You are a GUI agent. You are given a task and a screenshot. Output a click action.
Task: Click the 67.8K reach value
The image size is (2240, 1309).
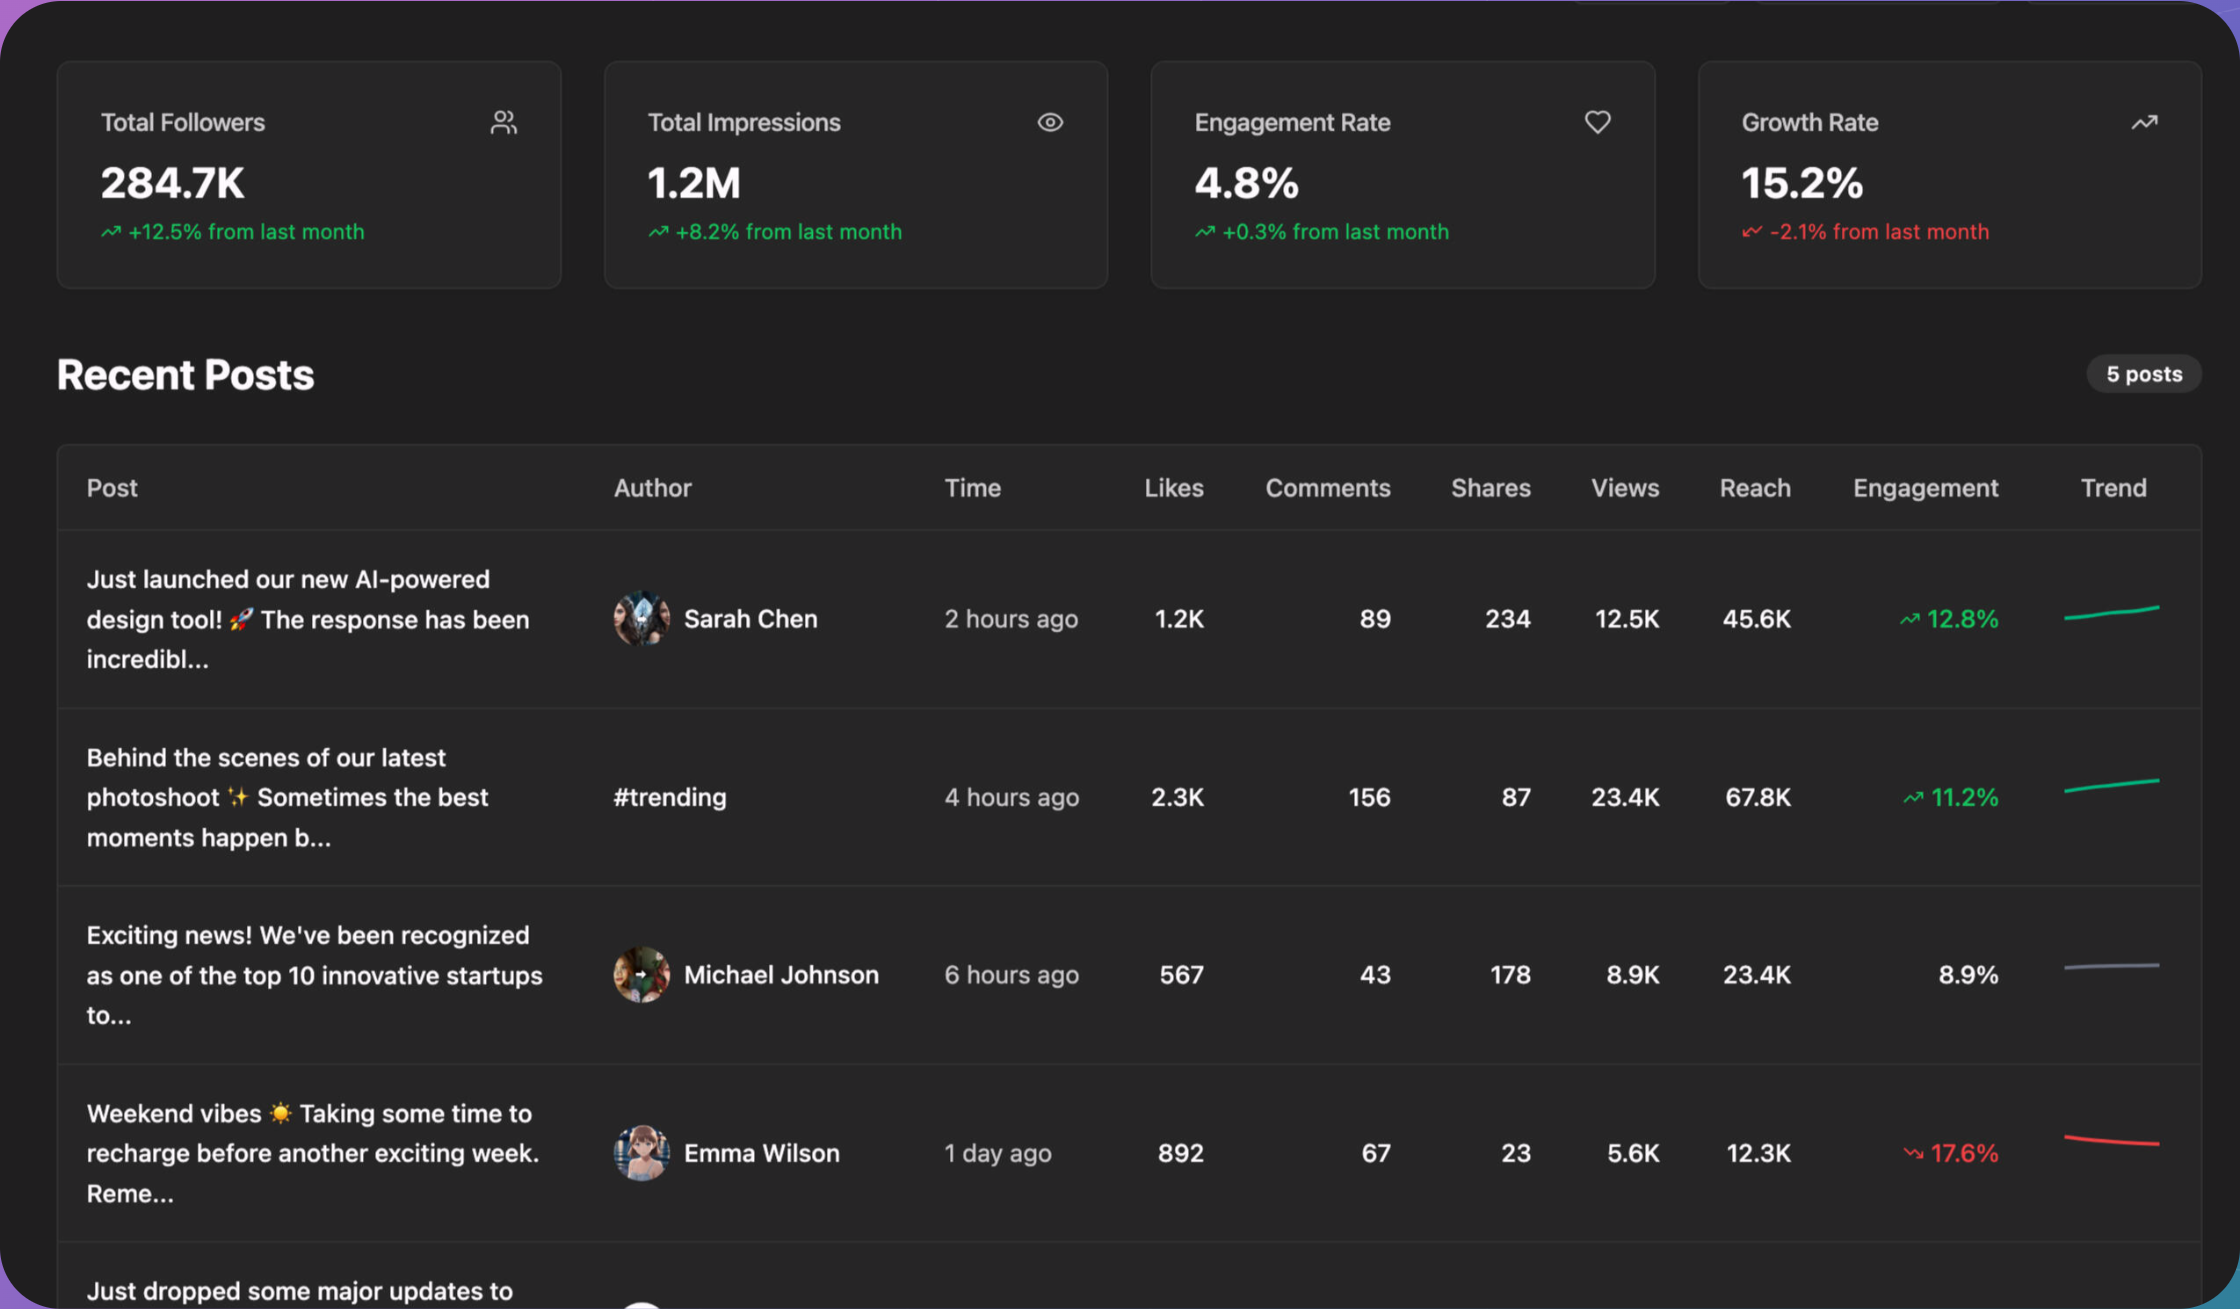tap(1758, 797)
